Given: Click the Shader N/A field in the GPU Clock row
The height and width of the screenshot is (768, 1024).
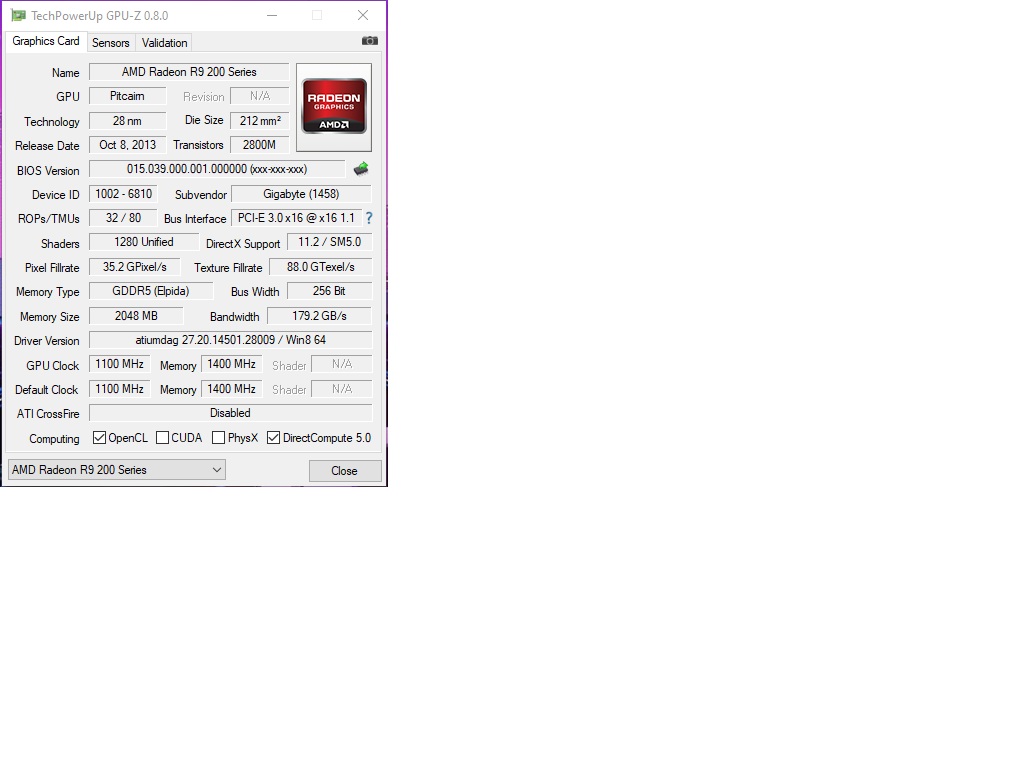Looking at the screenshot, I should pyautogui.click(x=342, y=364).
